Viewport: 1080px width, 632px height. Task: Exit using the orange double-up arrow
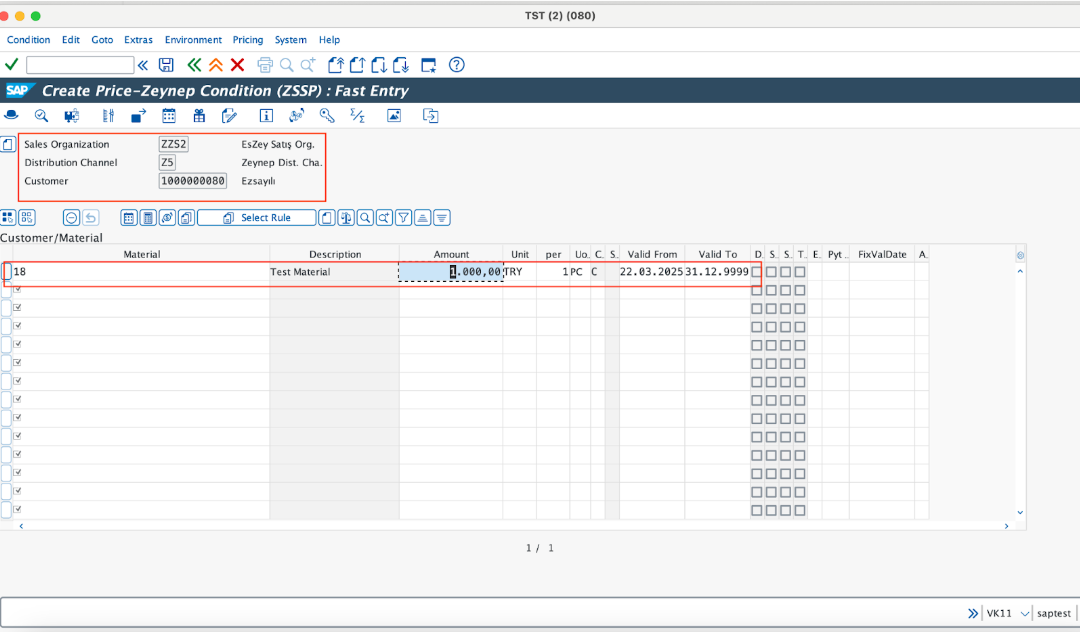pos(216,65)
